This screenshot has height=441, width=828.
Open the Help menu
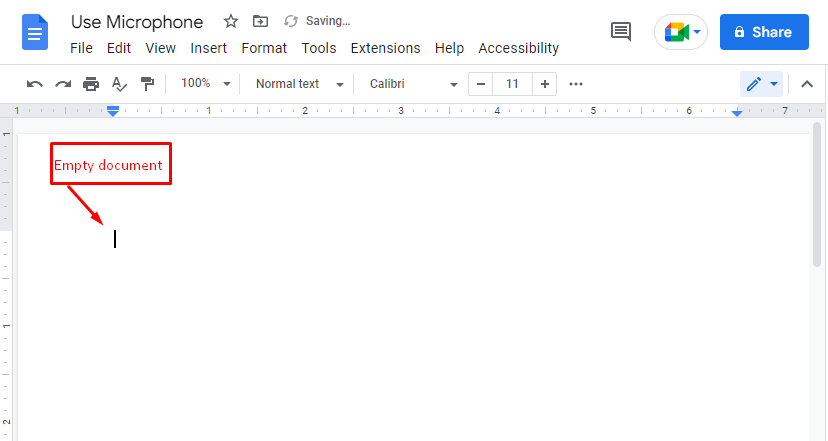tap(449, 48)
